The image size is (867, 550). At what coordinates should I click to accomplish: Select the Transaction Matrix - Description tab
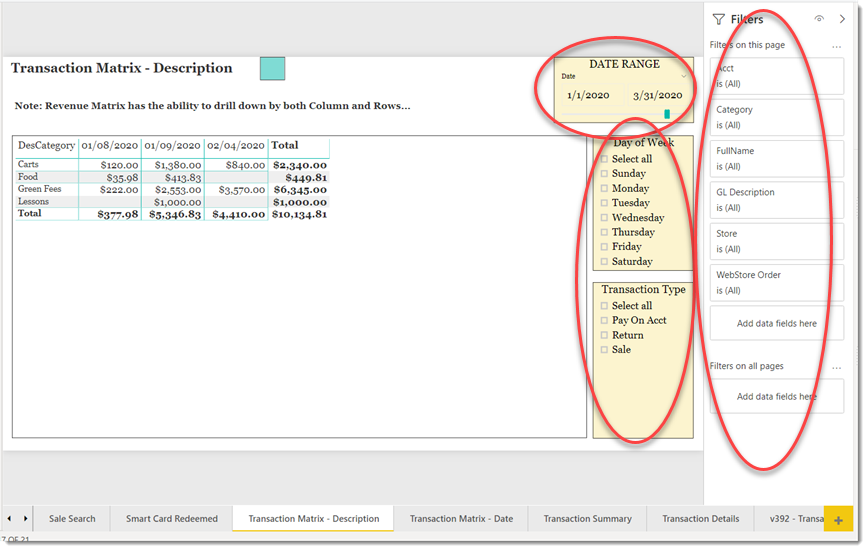[314, 519]
